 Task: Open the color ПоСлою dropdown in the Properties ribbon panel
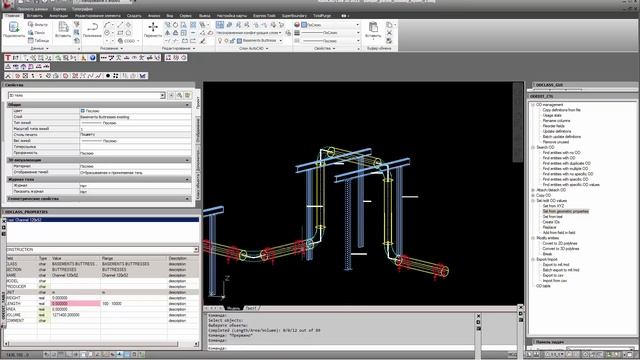click(x=358, y=25)
